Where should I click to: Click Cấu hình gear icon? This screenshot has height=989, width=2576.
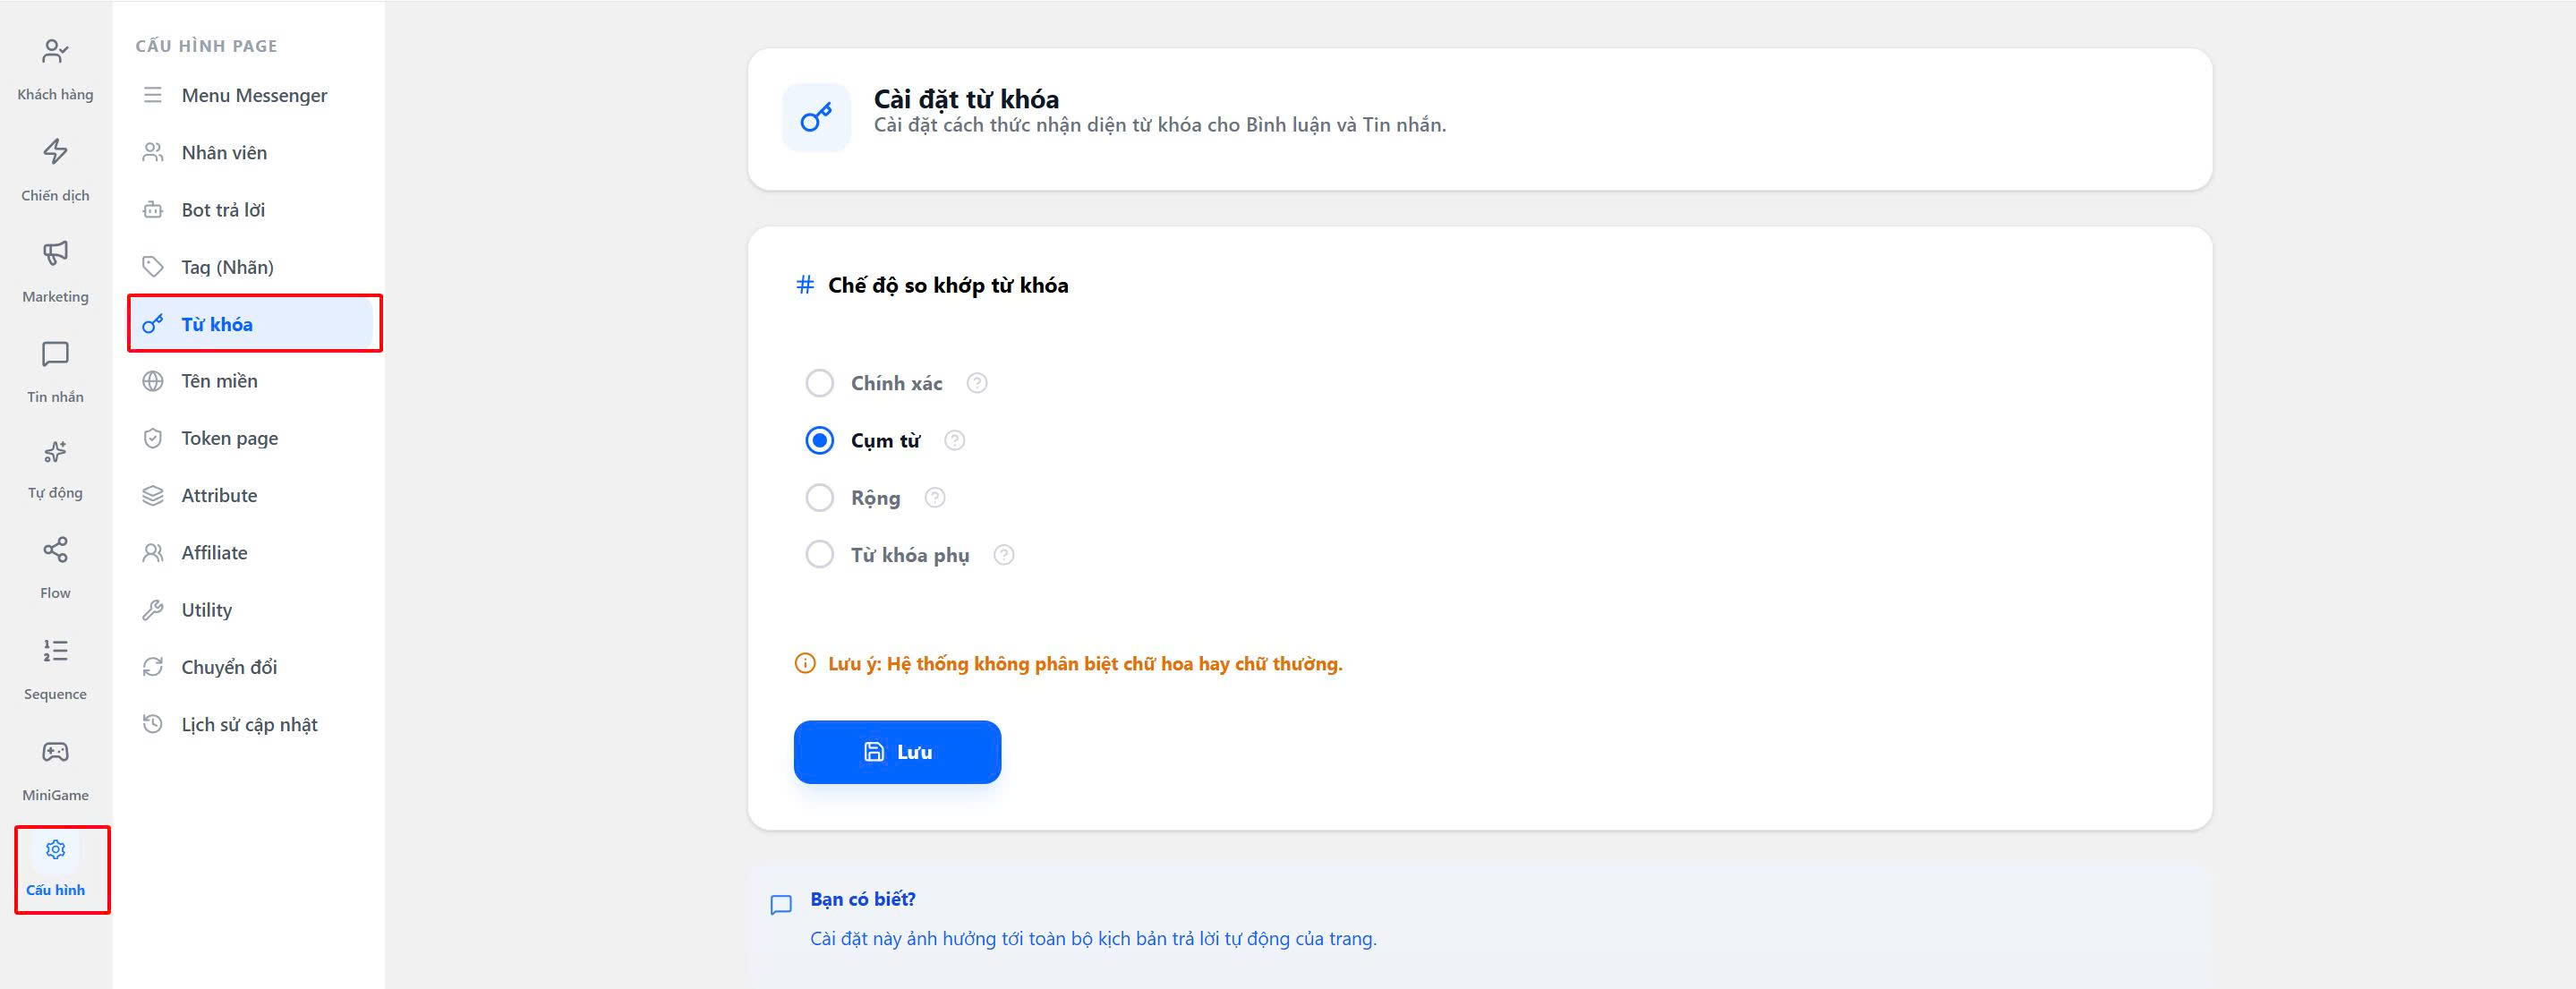coord(55,850)
